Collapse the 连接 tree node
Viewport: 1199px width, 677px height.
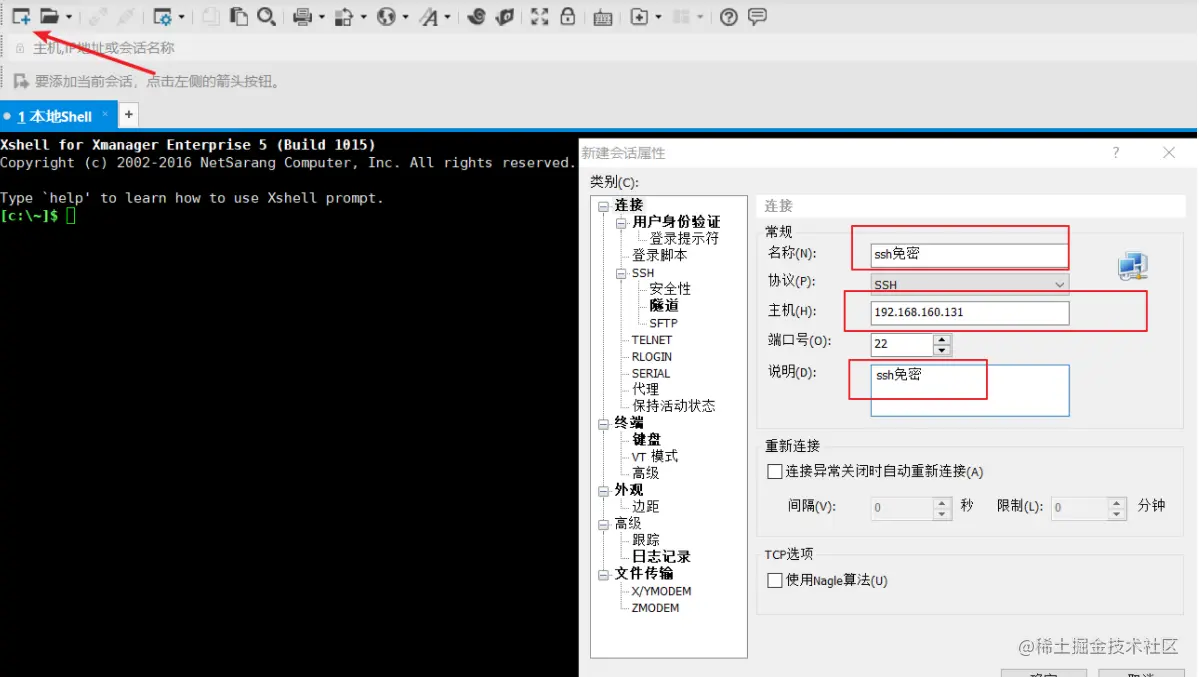603,206
